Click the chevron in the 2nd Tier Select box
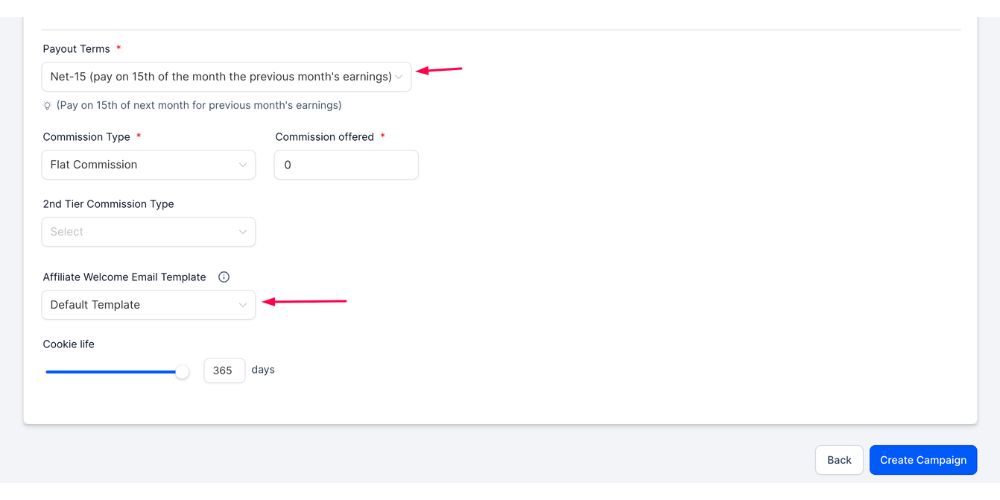This screenshot has height=500, width=1000. (243, 232)
